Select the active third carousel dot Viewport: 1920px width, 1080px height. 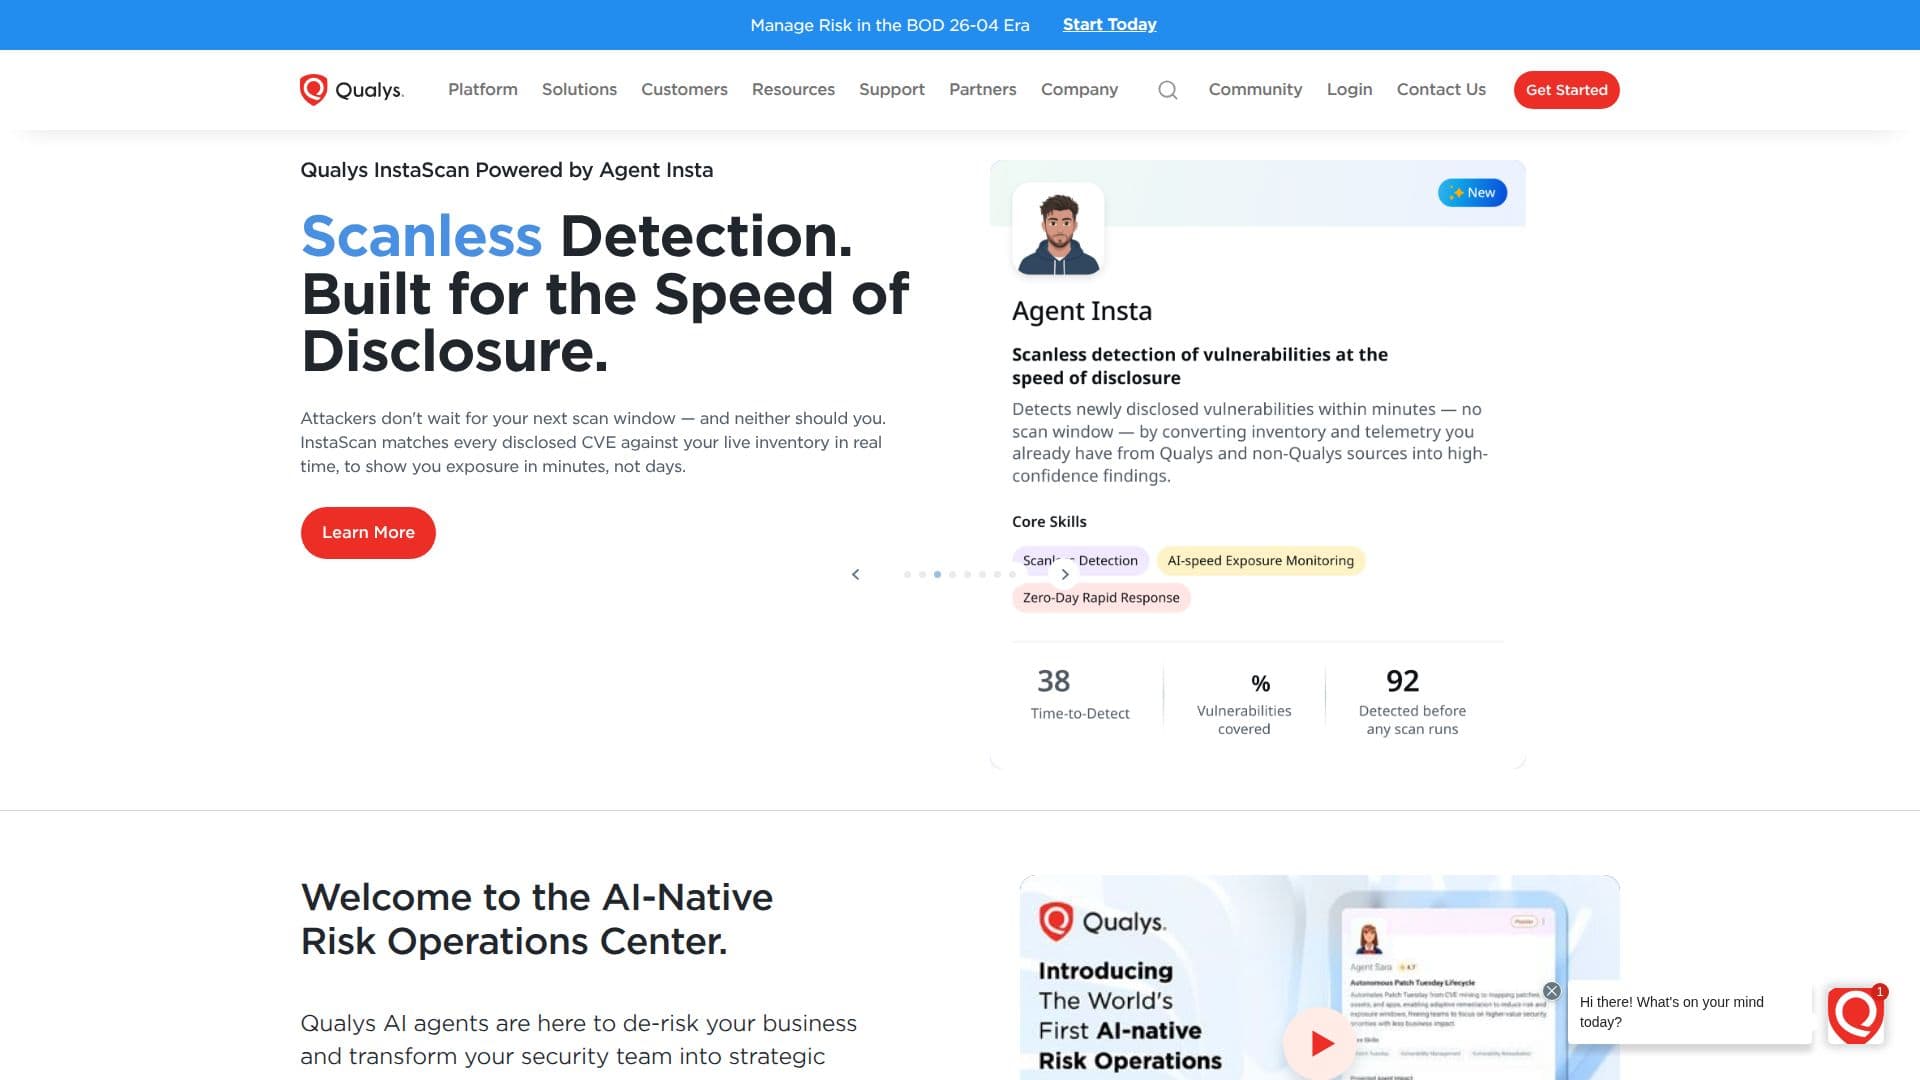click(x=937, y=574)
